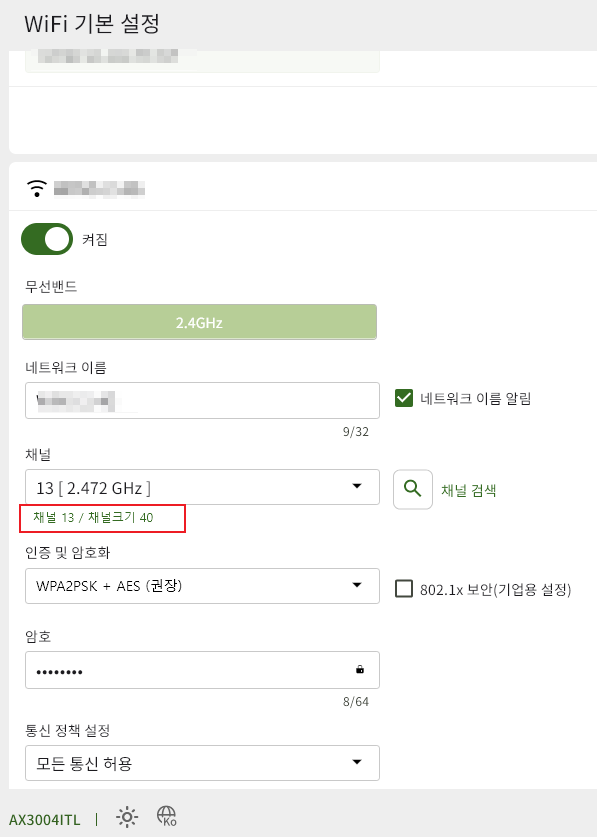Click the lock icon in password field

click(360, 669)
